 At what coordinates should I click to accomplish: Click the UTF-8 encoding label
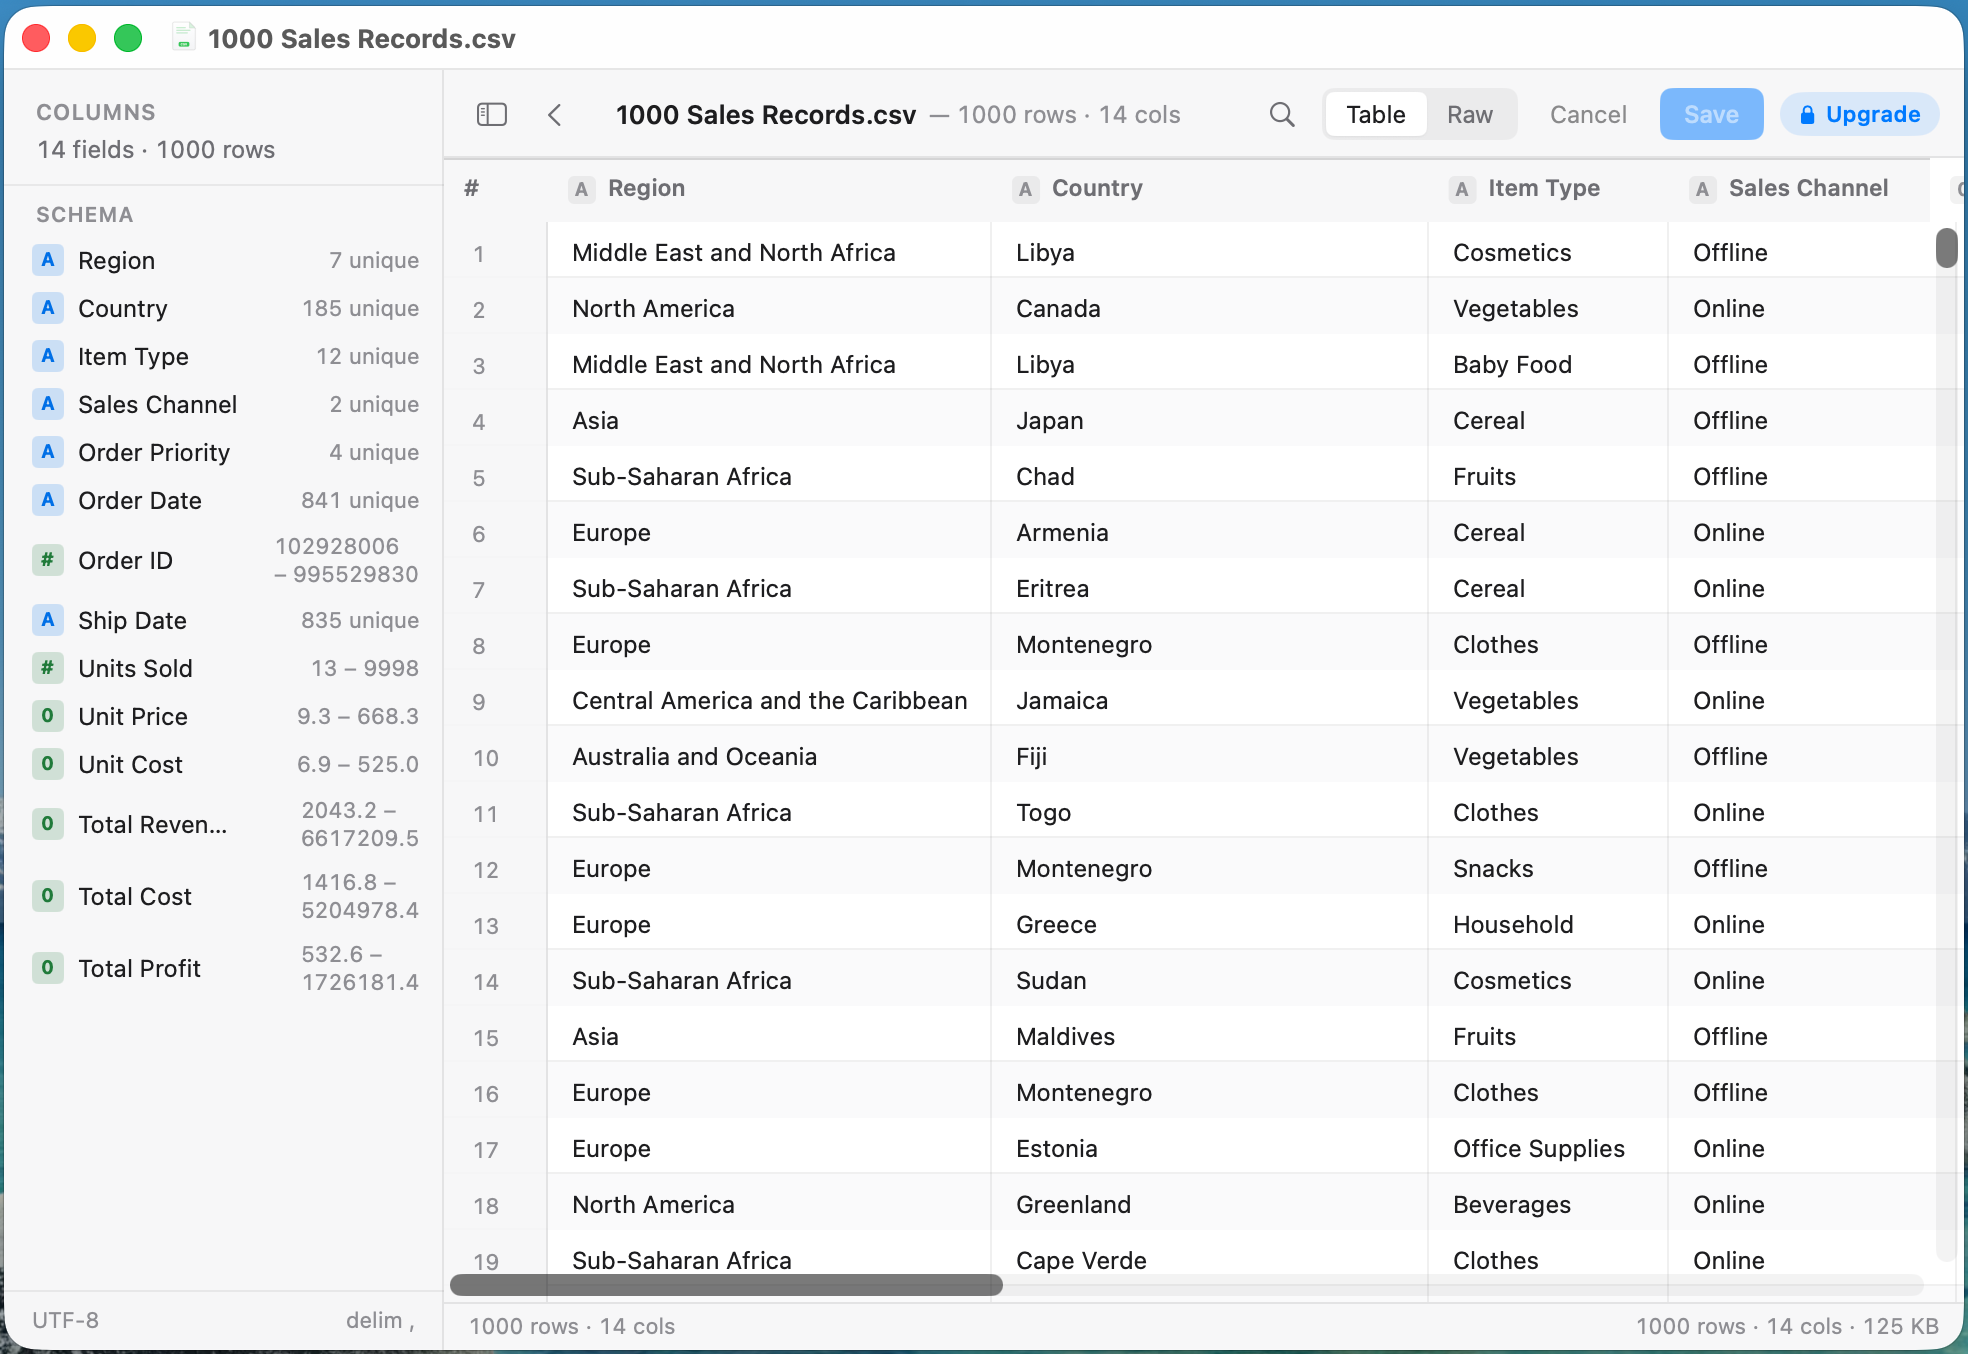[66, 1321]
